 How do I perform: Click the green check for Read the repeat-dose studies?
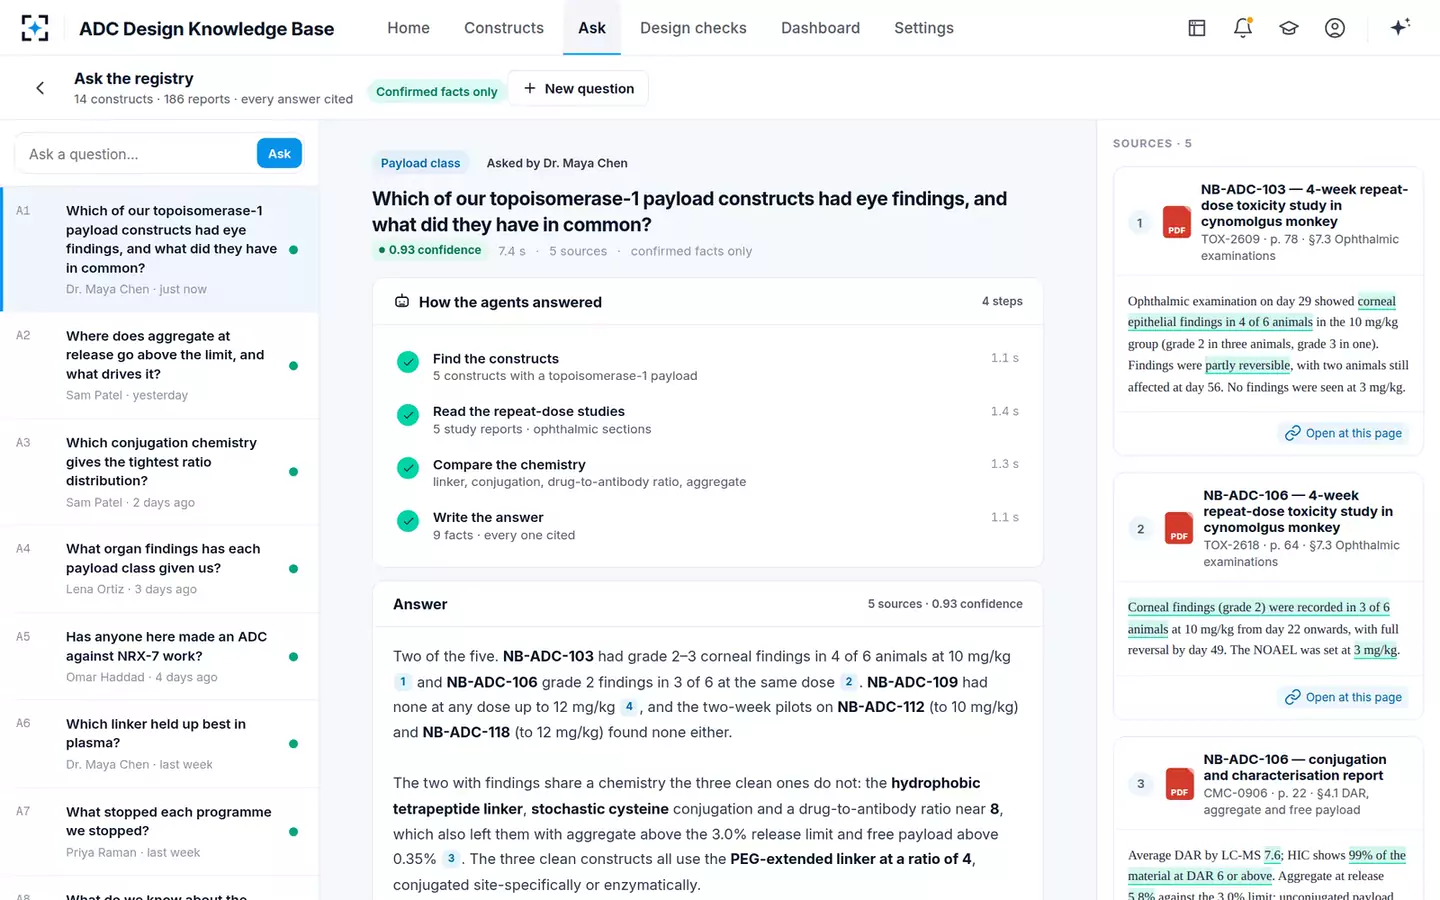[x=408, y=415]
